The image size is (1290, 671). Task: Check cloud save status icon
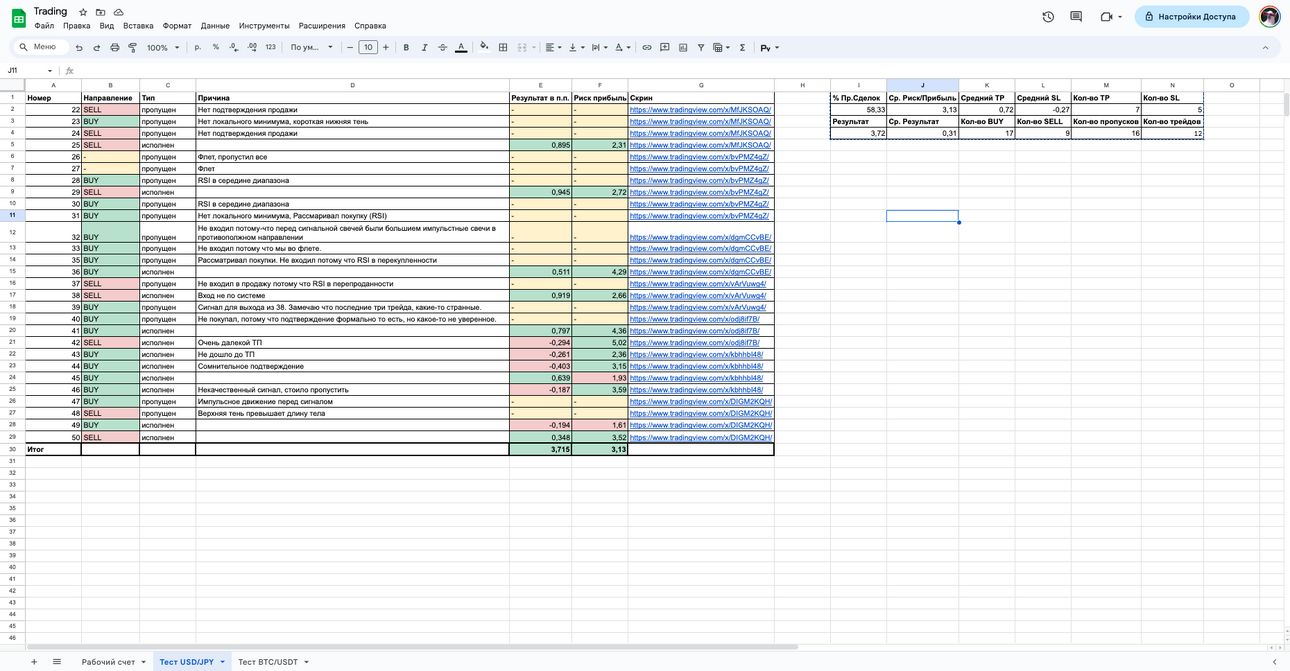point(118,12)
